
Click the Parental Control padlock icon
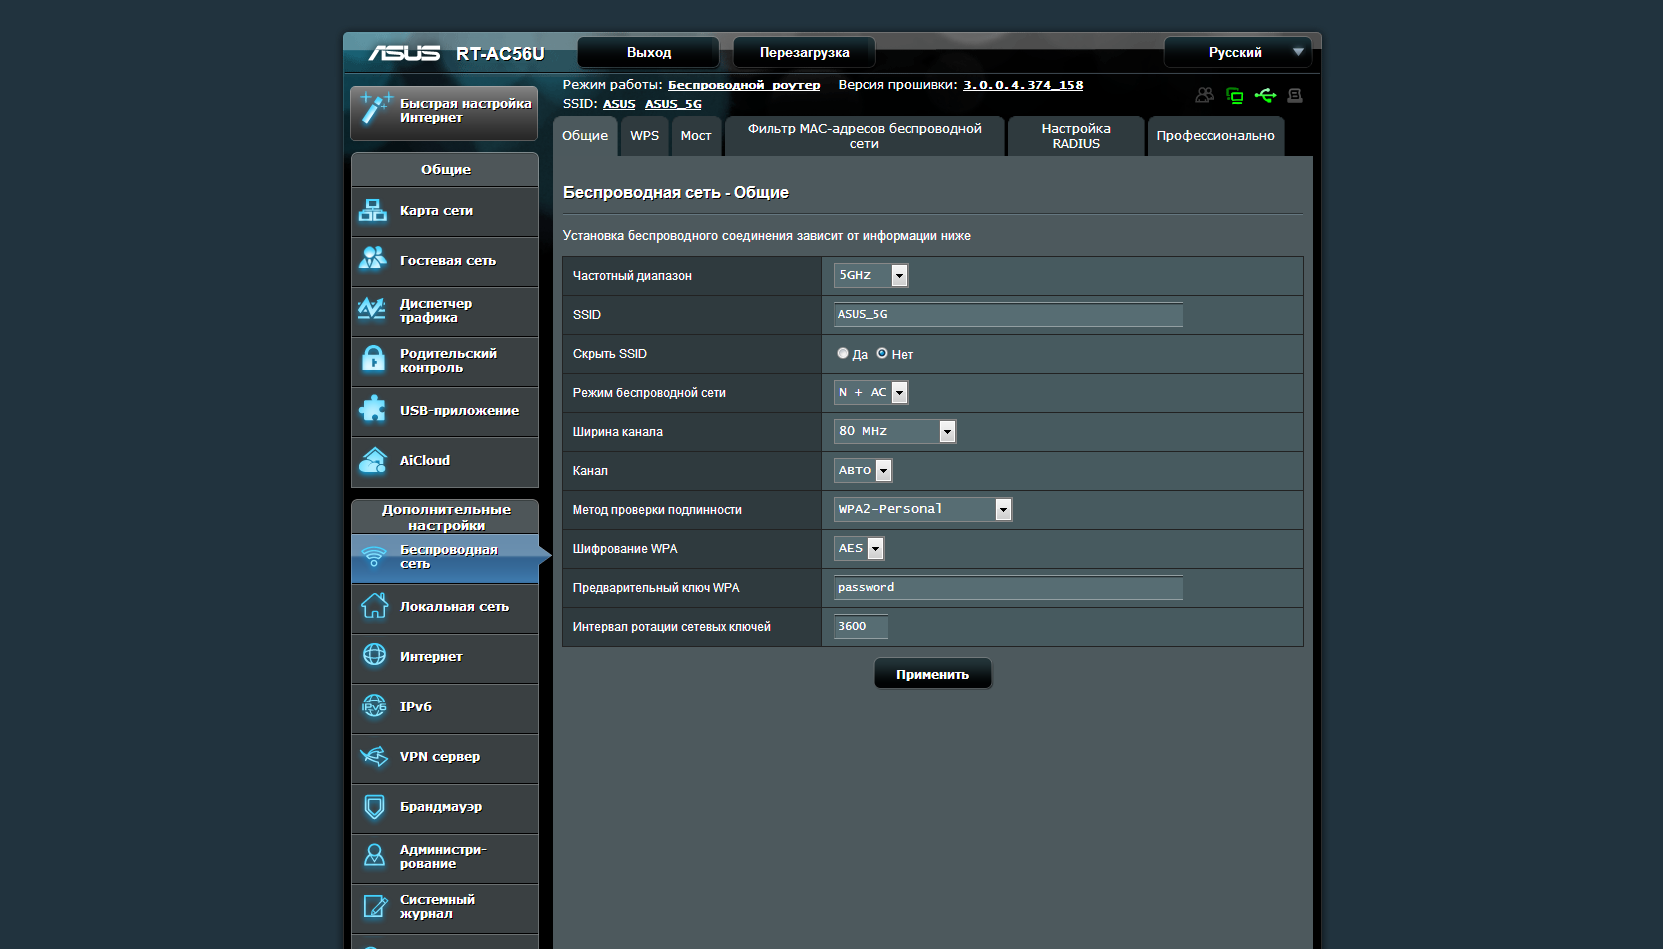373,359
